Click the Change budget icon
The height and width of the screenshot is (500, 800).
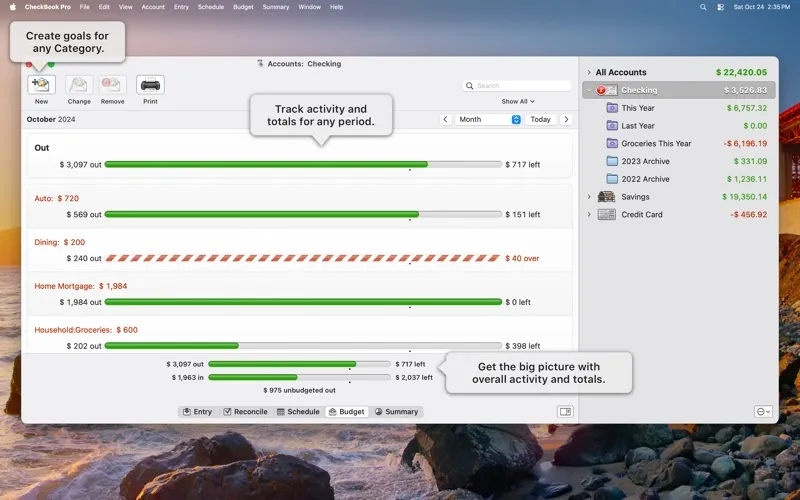[x=79, y=85]
